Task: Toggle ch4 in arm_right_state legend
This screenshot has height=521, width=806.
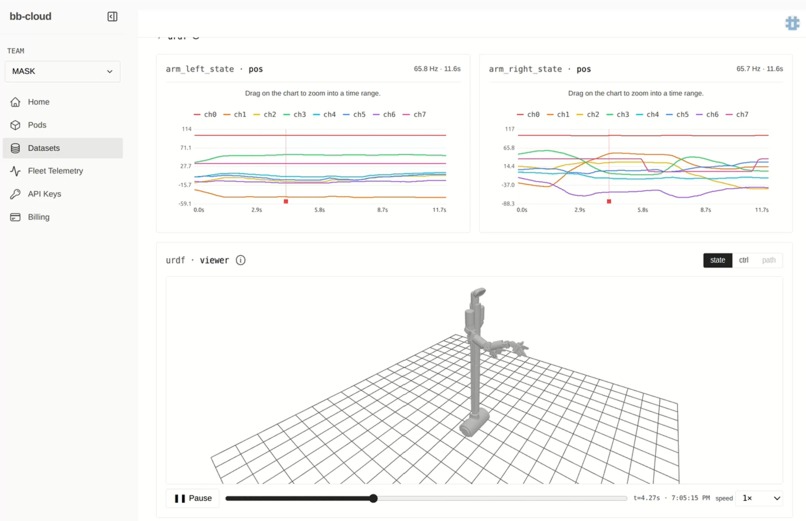Action: [x=648, y=115]
